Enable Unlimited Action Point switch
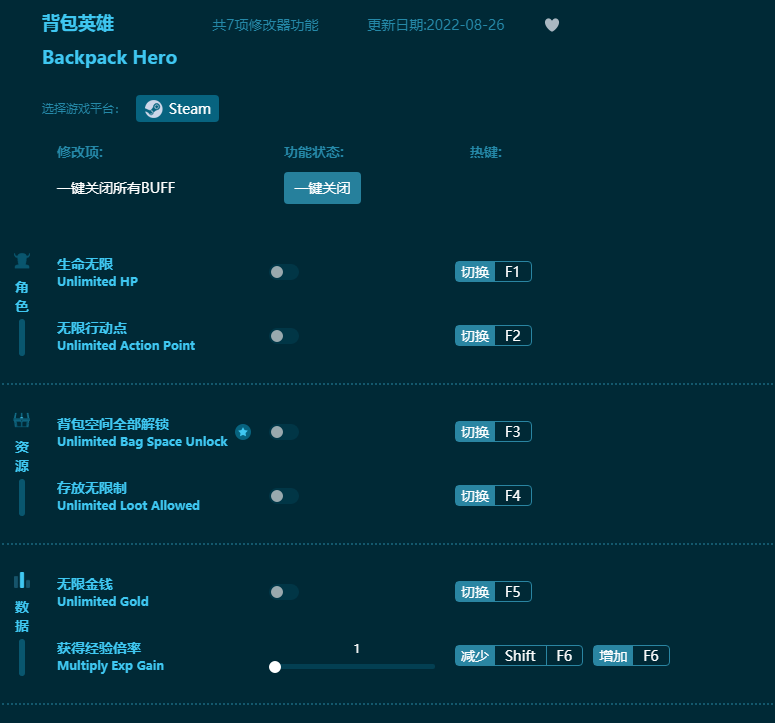 (x=284, y=336)
